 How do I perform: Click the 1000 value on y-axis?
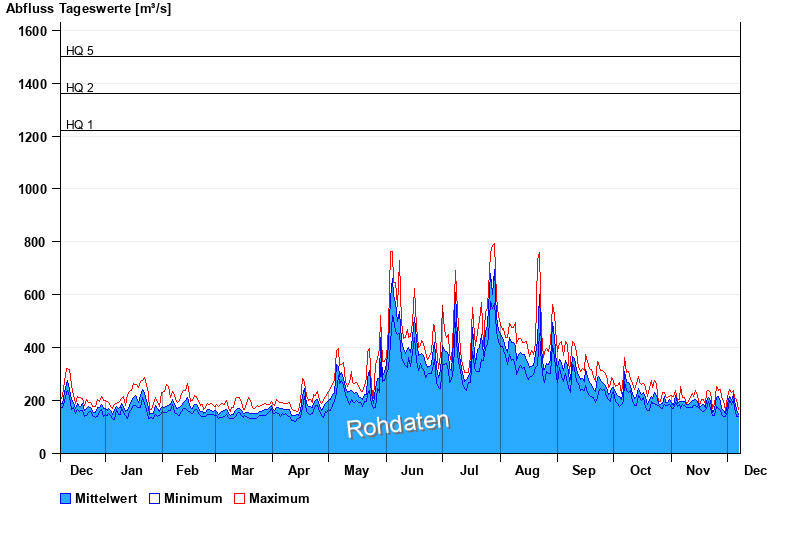(33, 189)
